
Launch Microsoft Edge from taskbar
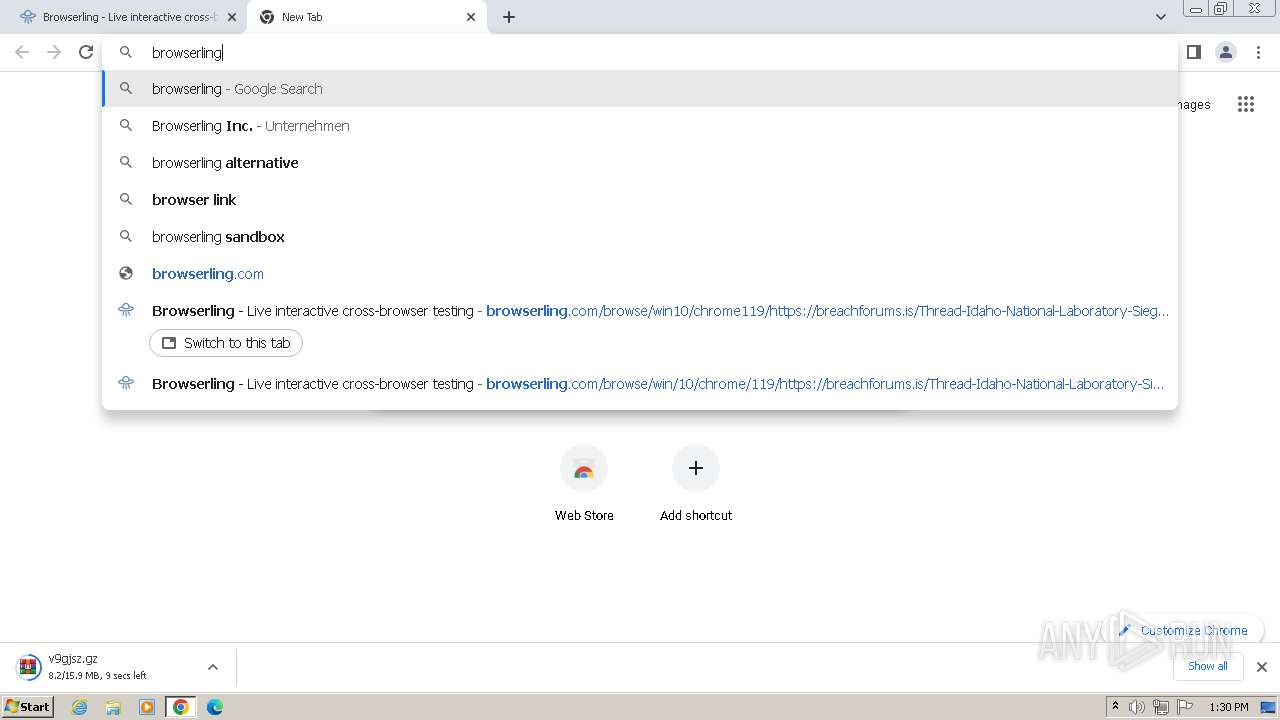pyautogui.click(x=215, y=707)
